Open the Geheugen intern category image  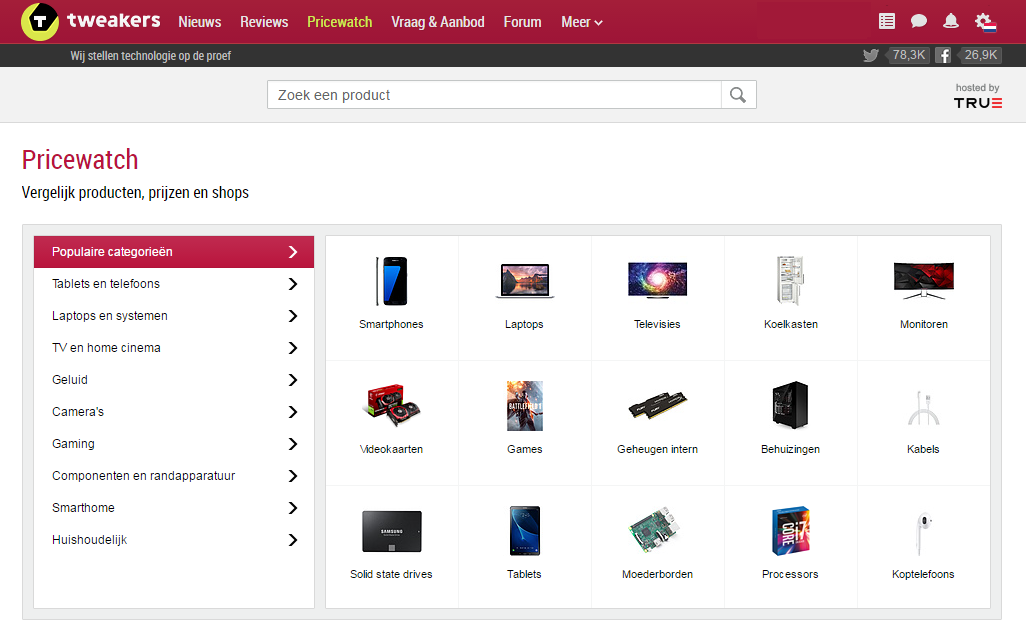[658, 405]
